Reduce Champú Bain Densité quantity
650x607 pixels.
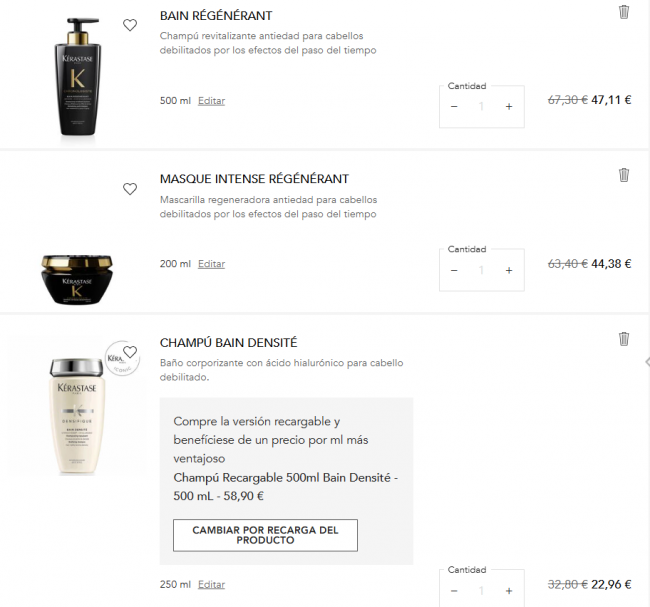(454, 591)
